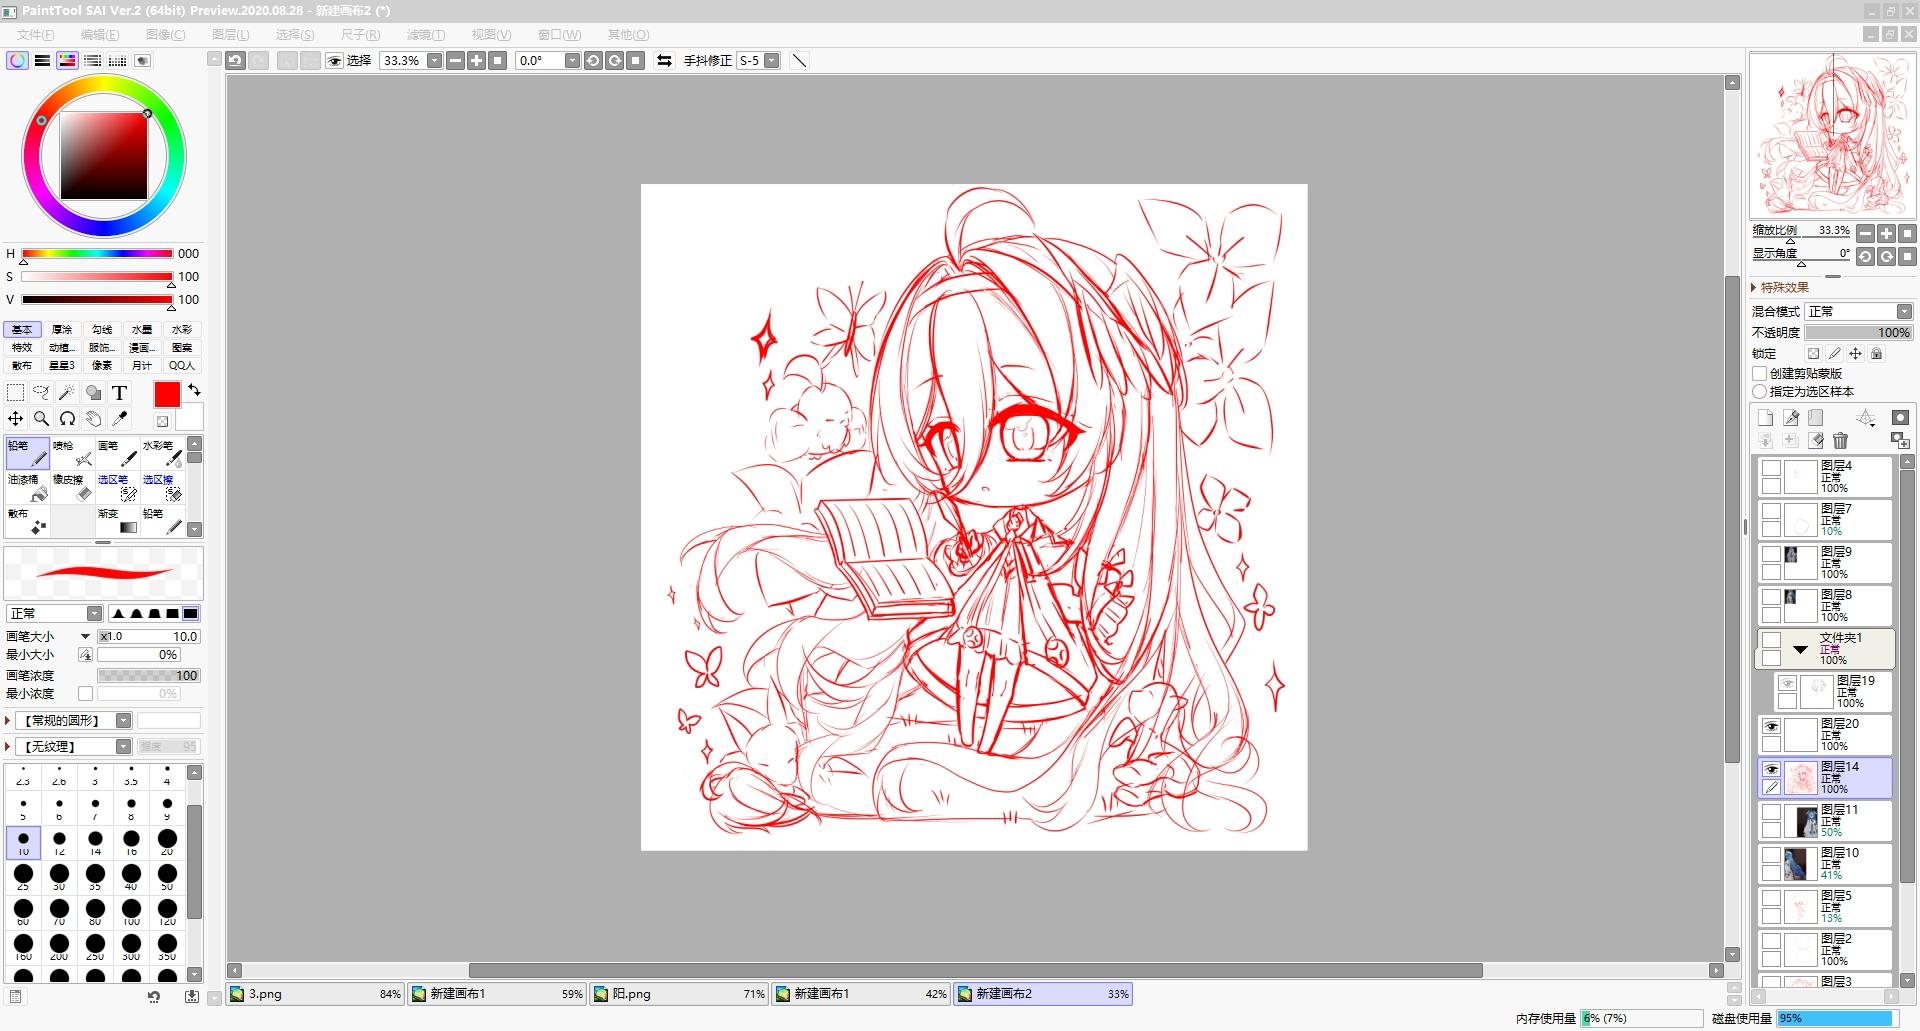The width and height of the screenshot is (1920, 1031).
Task: Delete layer with the trash can icon
Action: coord(1840,440)
